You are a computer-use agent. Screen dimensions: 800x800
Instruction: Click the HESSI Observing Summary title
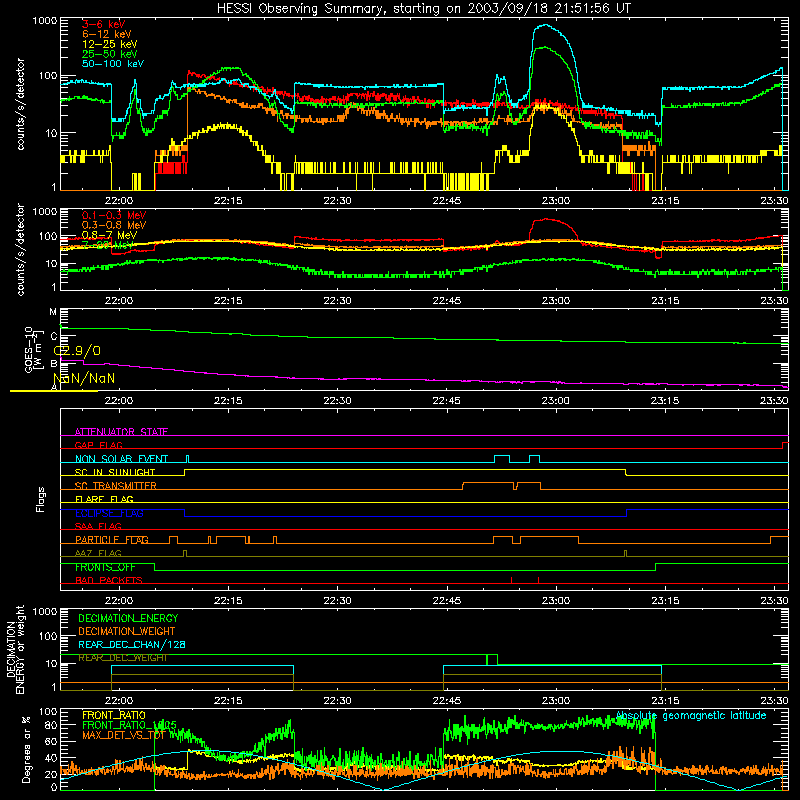[x=423, y=9]
